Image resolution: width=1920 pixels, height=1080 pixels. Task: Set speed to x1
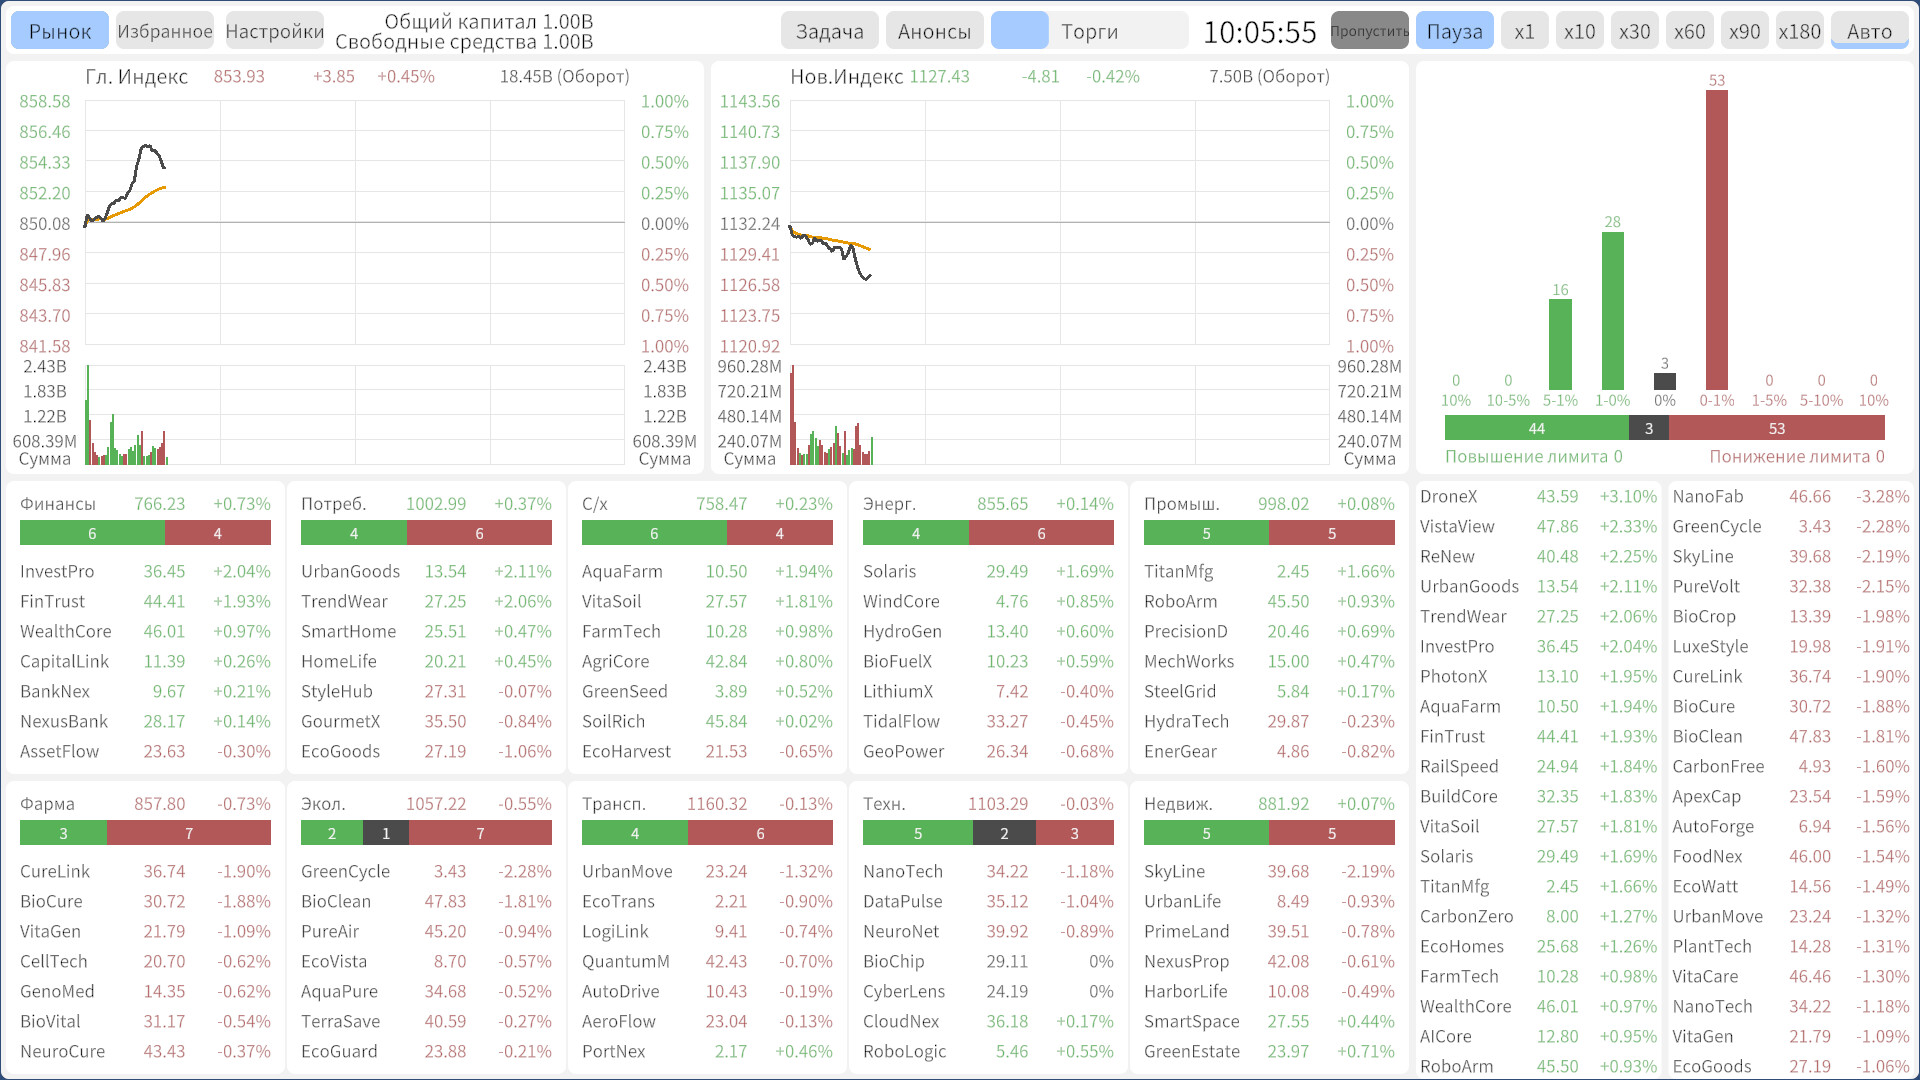pyautogui.click(x=1524, y=31)
